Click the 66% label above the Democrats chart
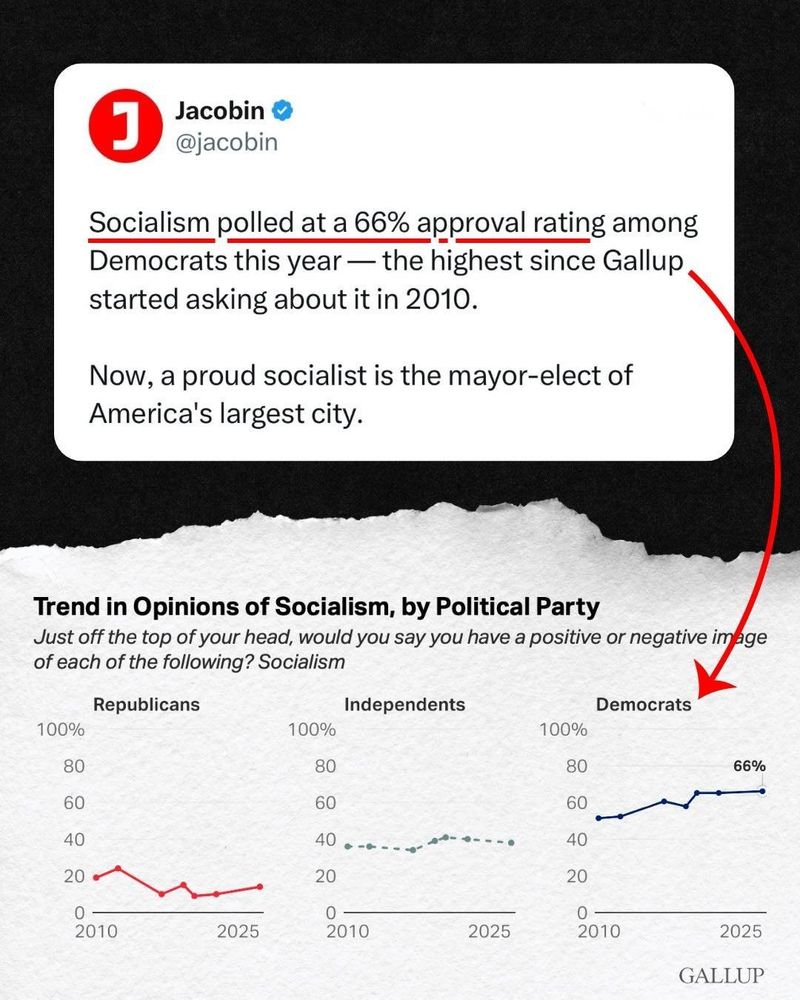The image size is (800, 1000). [749, 766]
